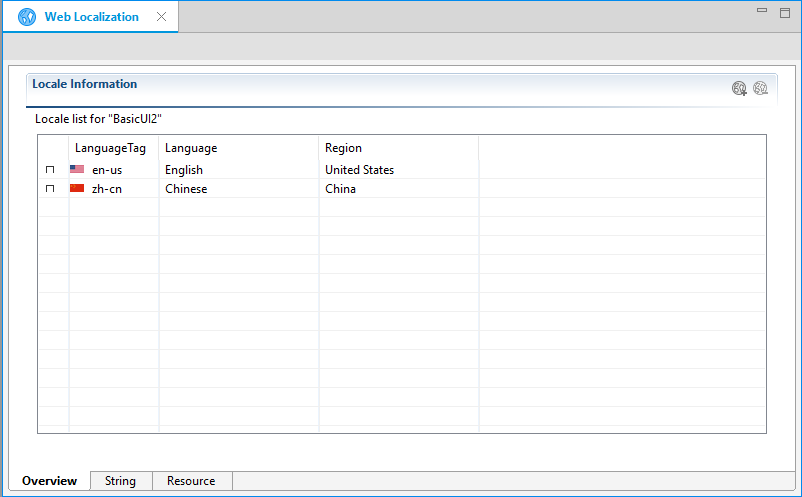
Task: Click the China flag icon
Action: 77,188
